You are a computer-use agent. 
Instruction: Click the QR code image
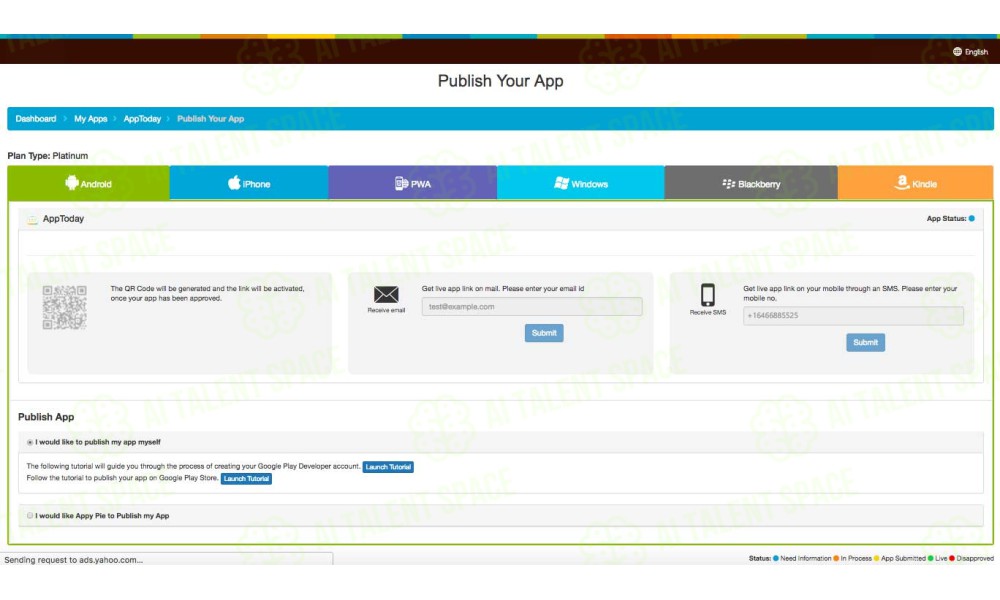(x=64, y=307)
